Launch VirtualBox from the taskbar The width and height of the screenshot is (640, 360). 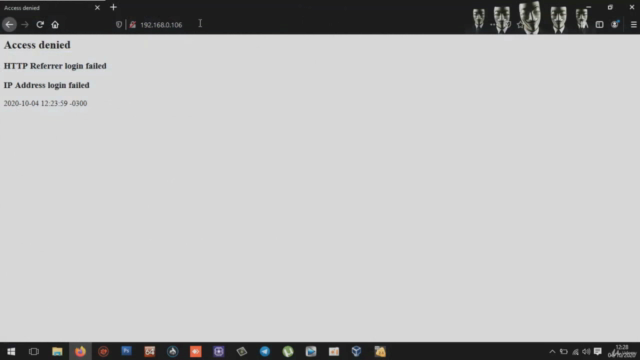356,351
